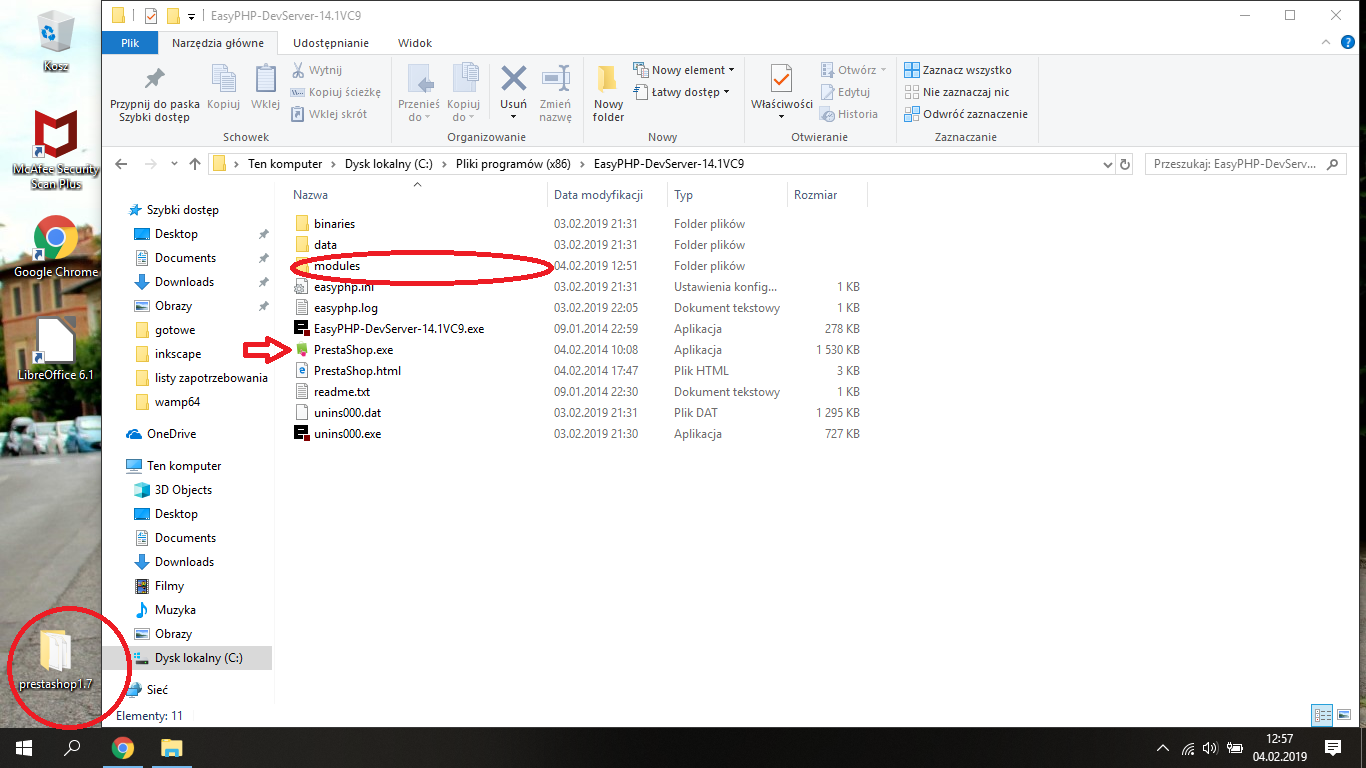Select the PrestaShop.exe file
The height and width of the screenshot is (768, 1366).
(x=344, y=350)
